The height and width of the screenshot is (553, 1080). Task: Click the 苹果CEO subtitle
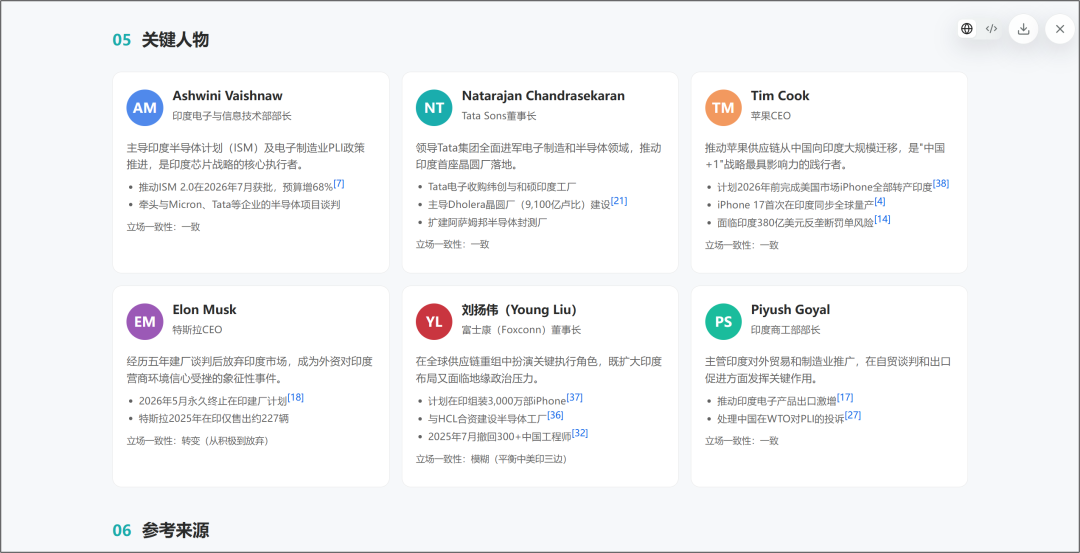coord(771,116)
